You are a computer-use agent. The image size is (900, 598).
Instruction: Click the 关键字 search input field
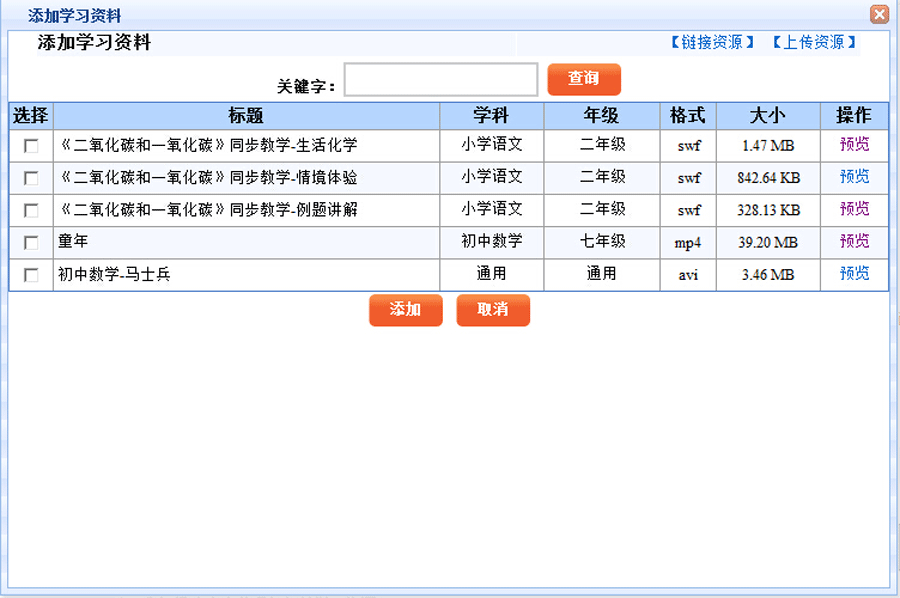(x=441, y=80)
